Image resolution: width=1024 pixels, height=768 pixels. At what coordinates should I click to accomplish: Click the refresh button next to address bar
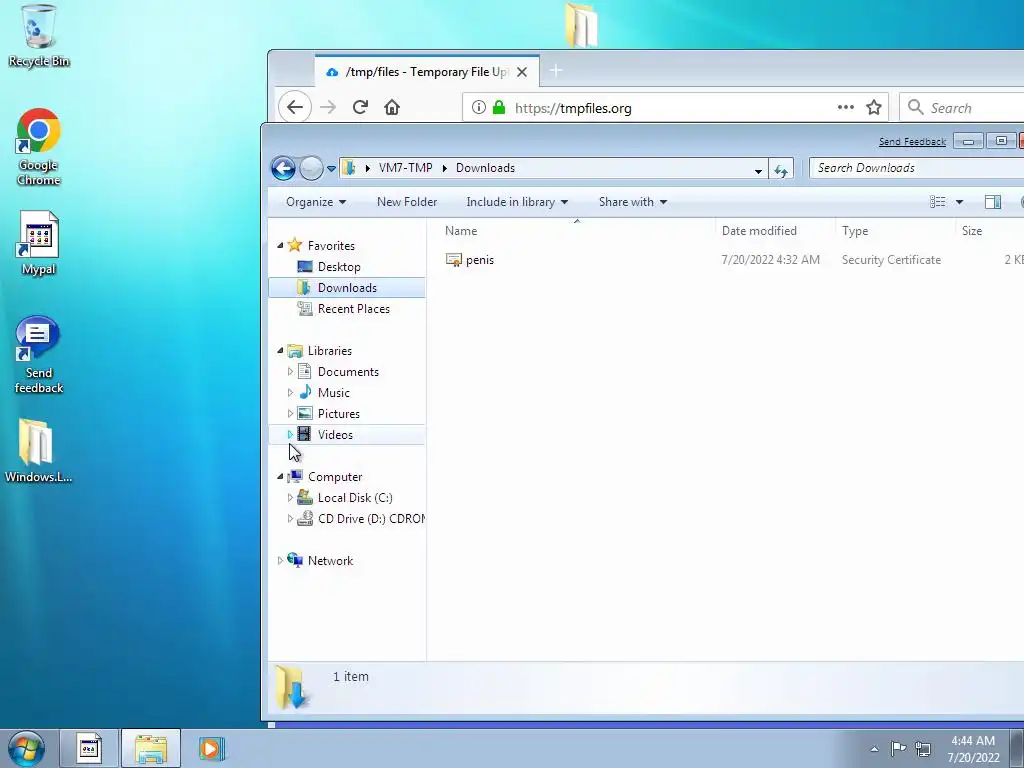pos(780,170)
